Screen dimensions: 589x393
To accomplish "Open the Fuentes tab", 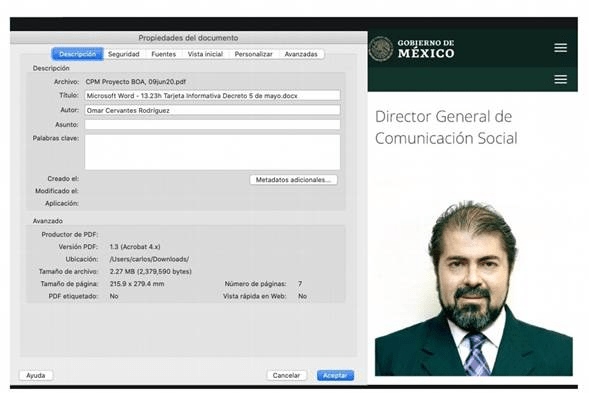I will pos(163,54).
